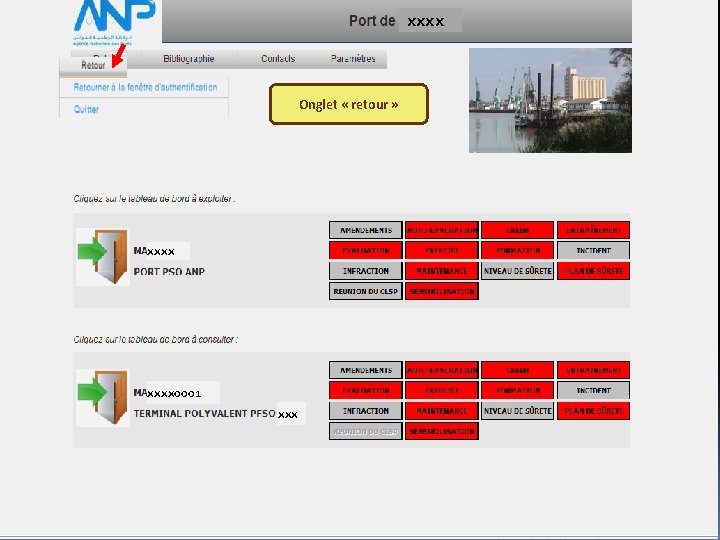Open INCIDENT for TERMINAL POLYVALENT
This screenshot has width=720, height=540.
[593, 391]
